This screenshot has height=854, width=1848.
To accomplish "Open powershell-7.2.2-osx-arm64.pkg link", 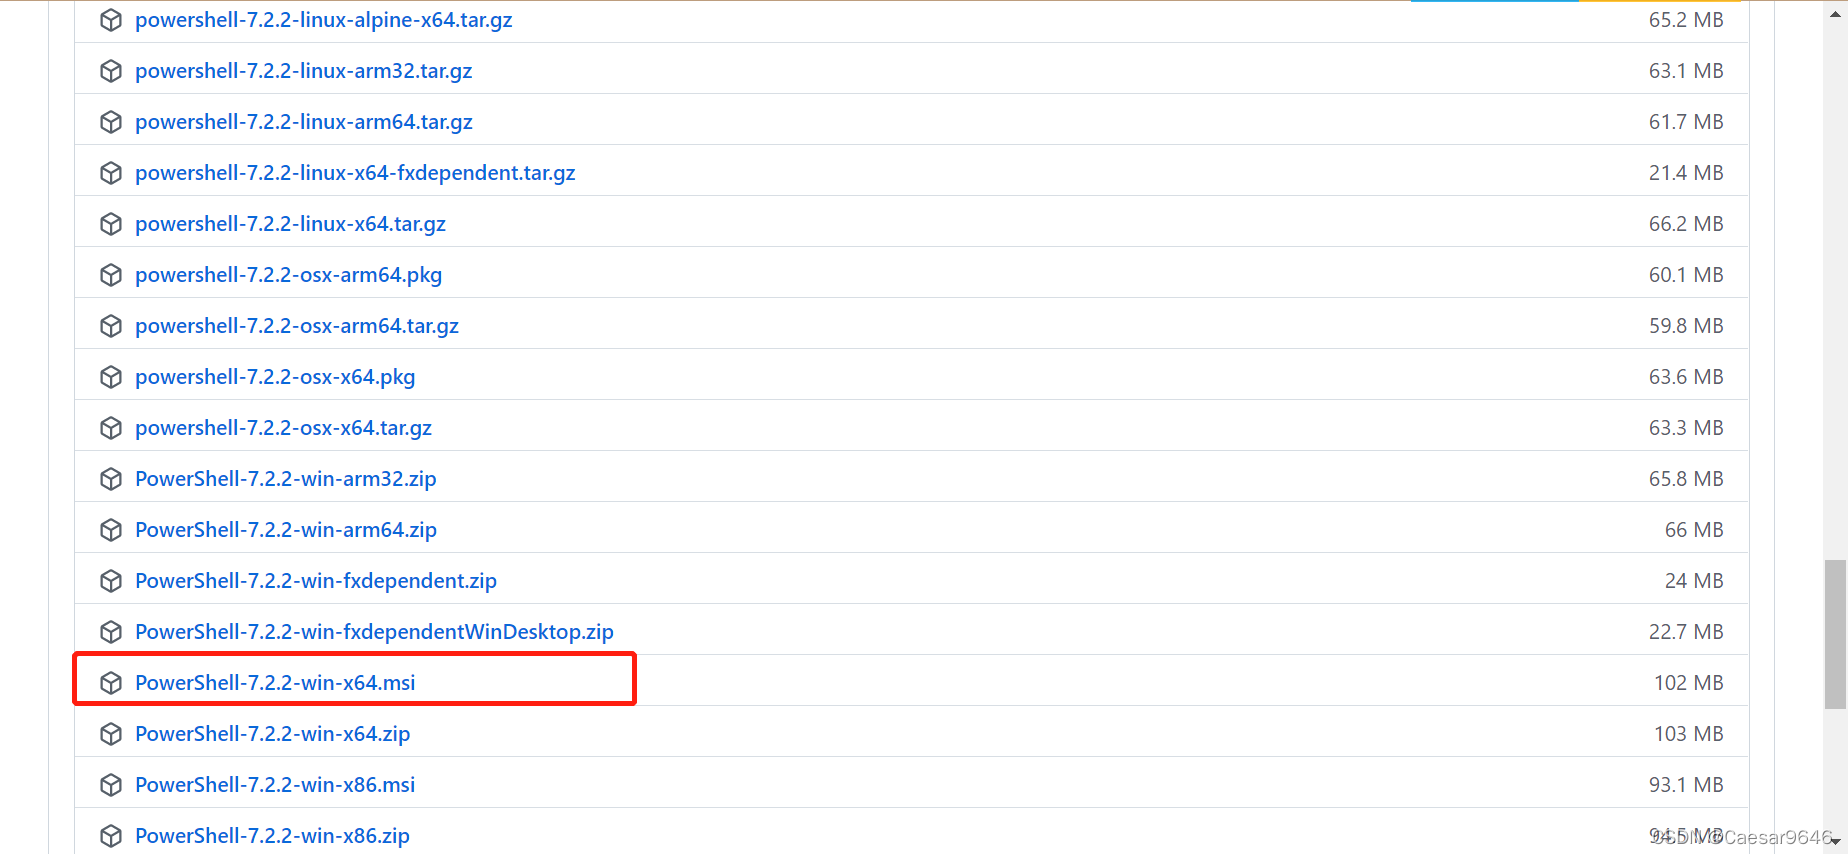I will coord(288,275).
